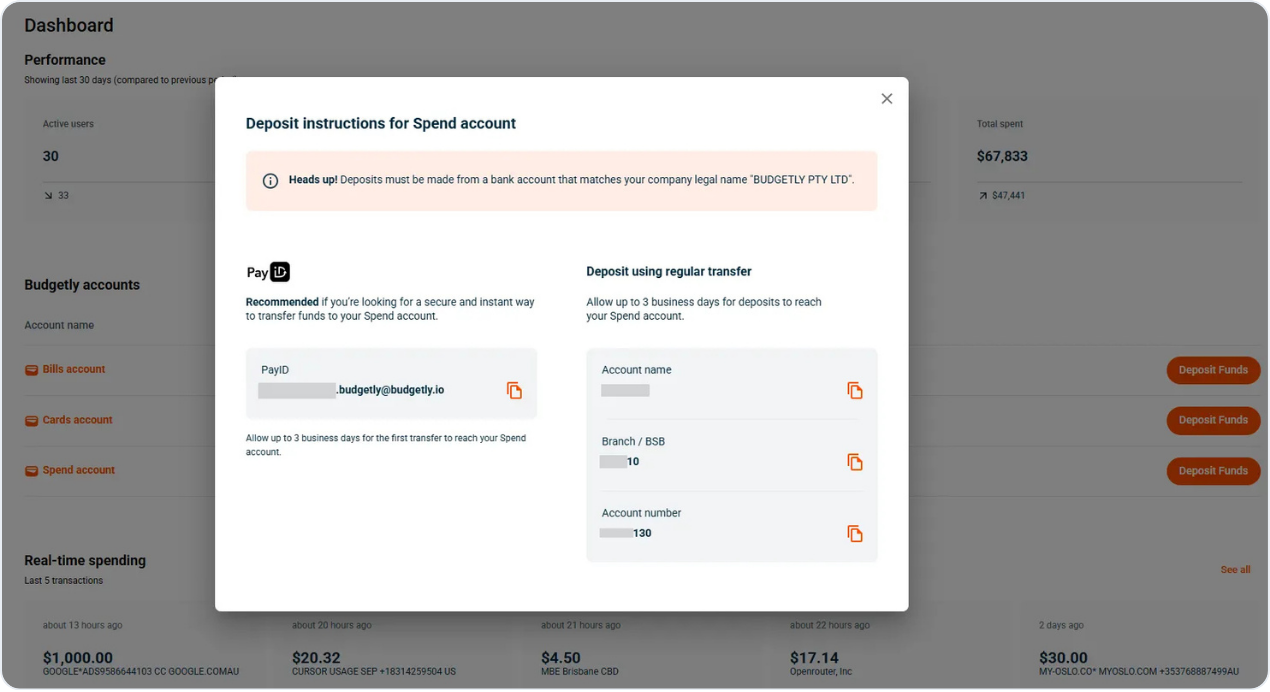
Task: Open See all transactions
Action: (1235, 569)
